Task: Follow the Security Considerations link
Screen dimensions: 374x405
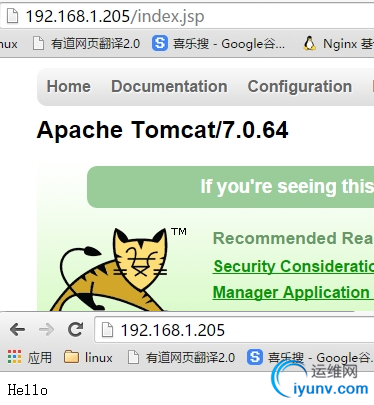Action: [293, 266]
